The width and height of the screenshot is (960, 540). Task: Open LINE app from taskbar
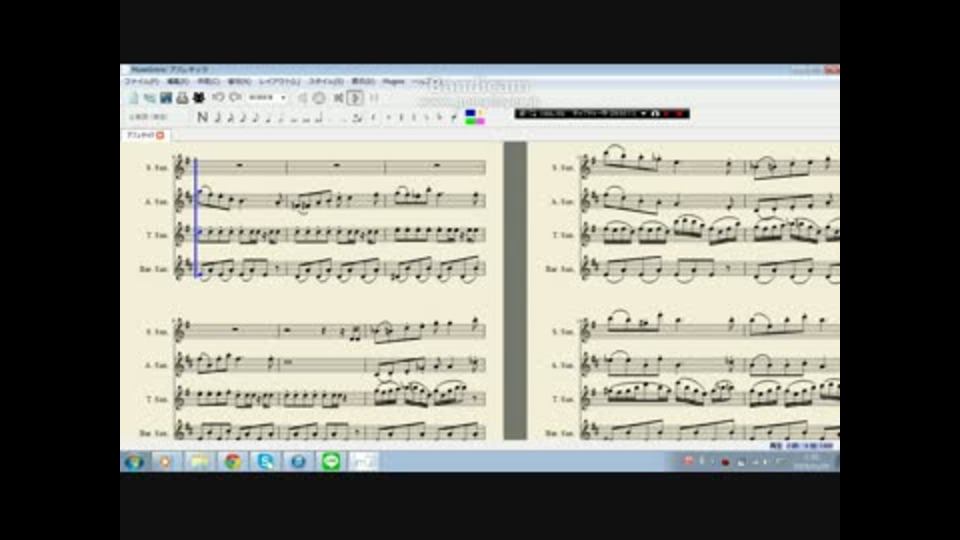331,462
